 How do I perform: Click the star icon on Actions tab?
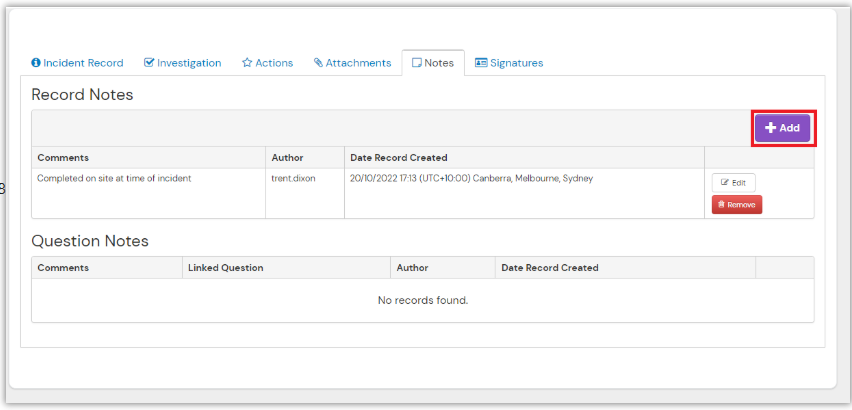click(x=247, y=63)
